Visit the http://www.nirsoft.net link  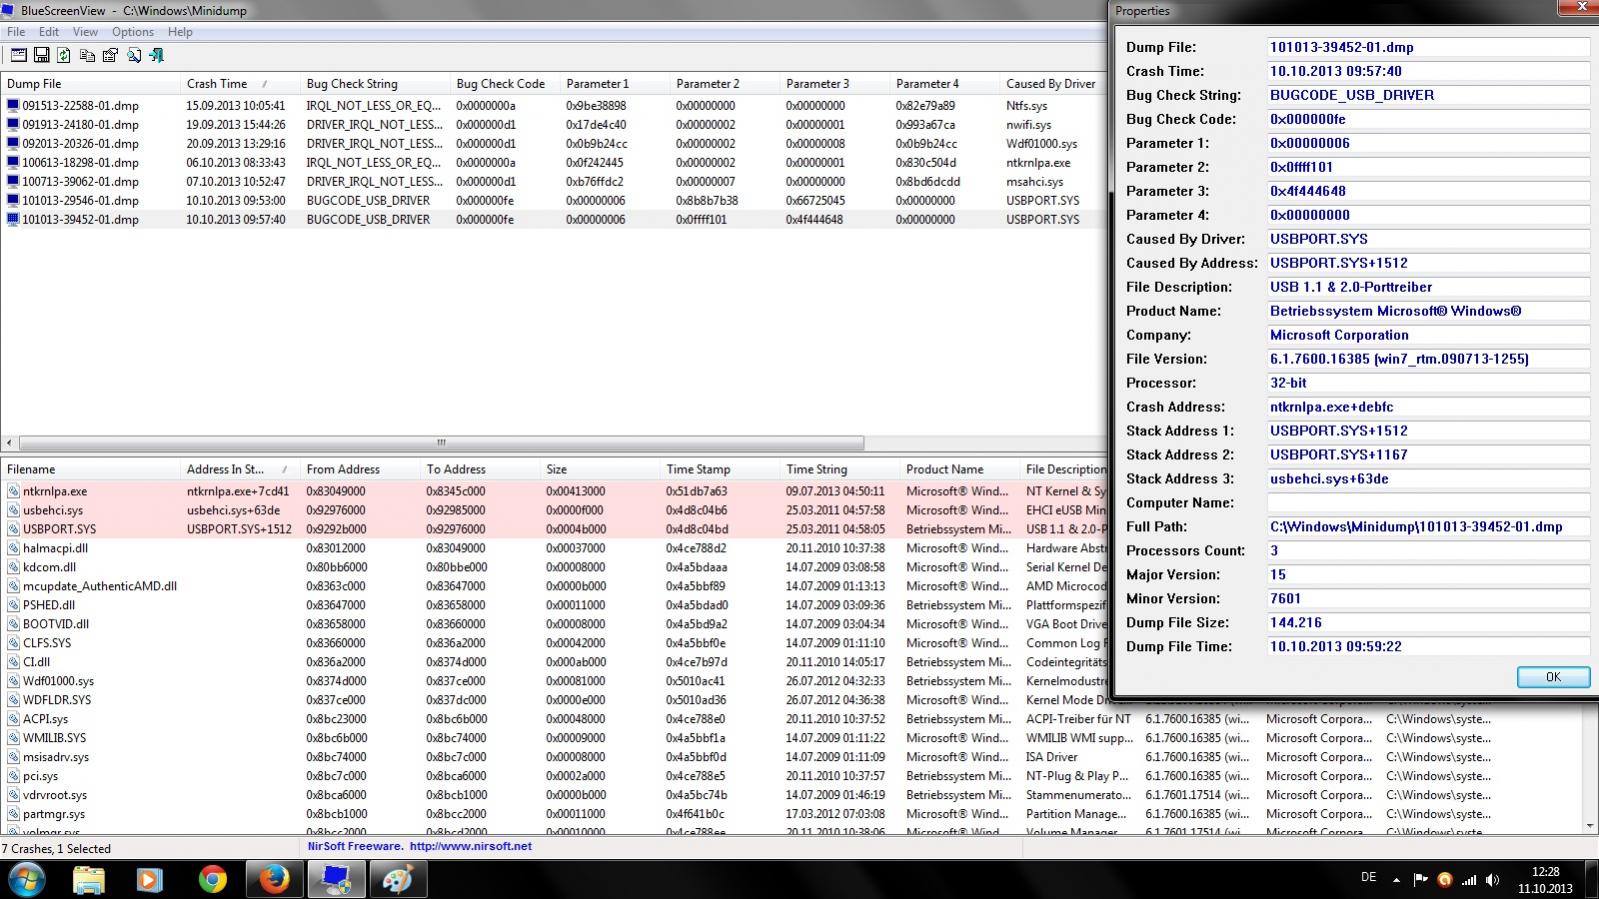[470, 846]
